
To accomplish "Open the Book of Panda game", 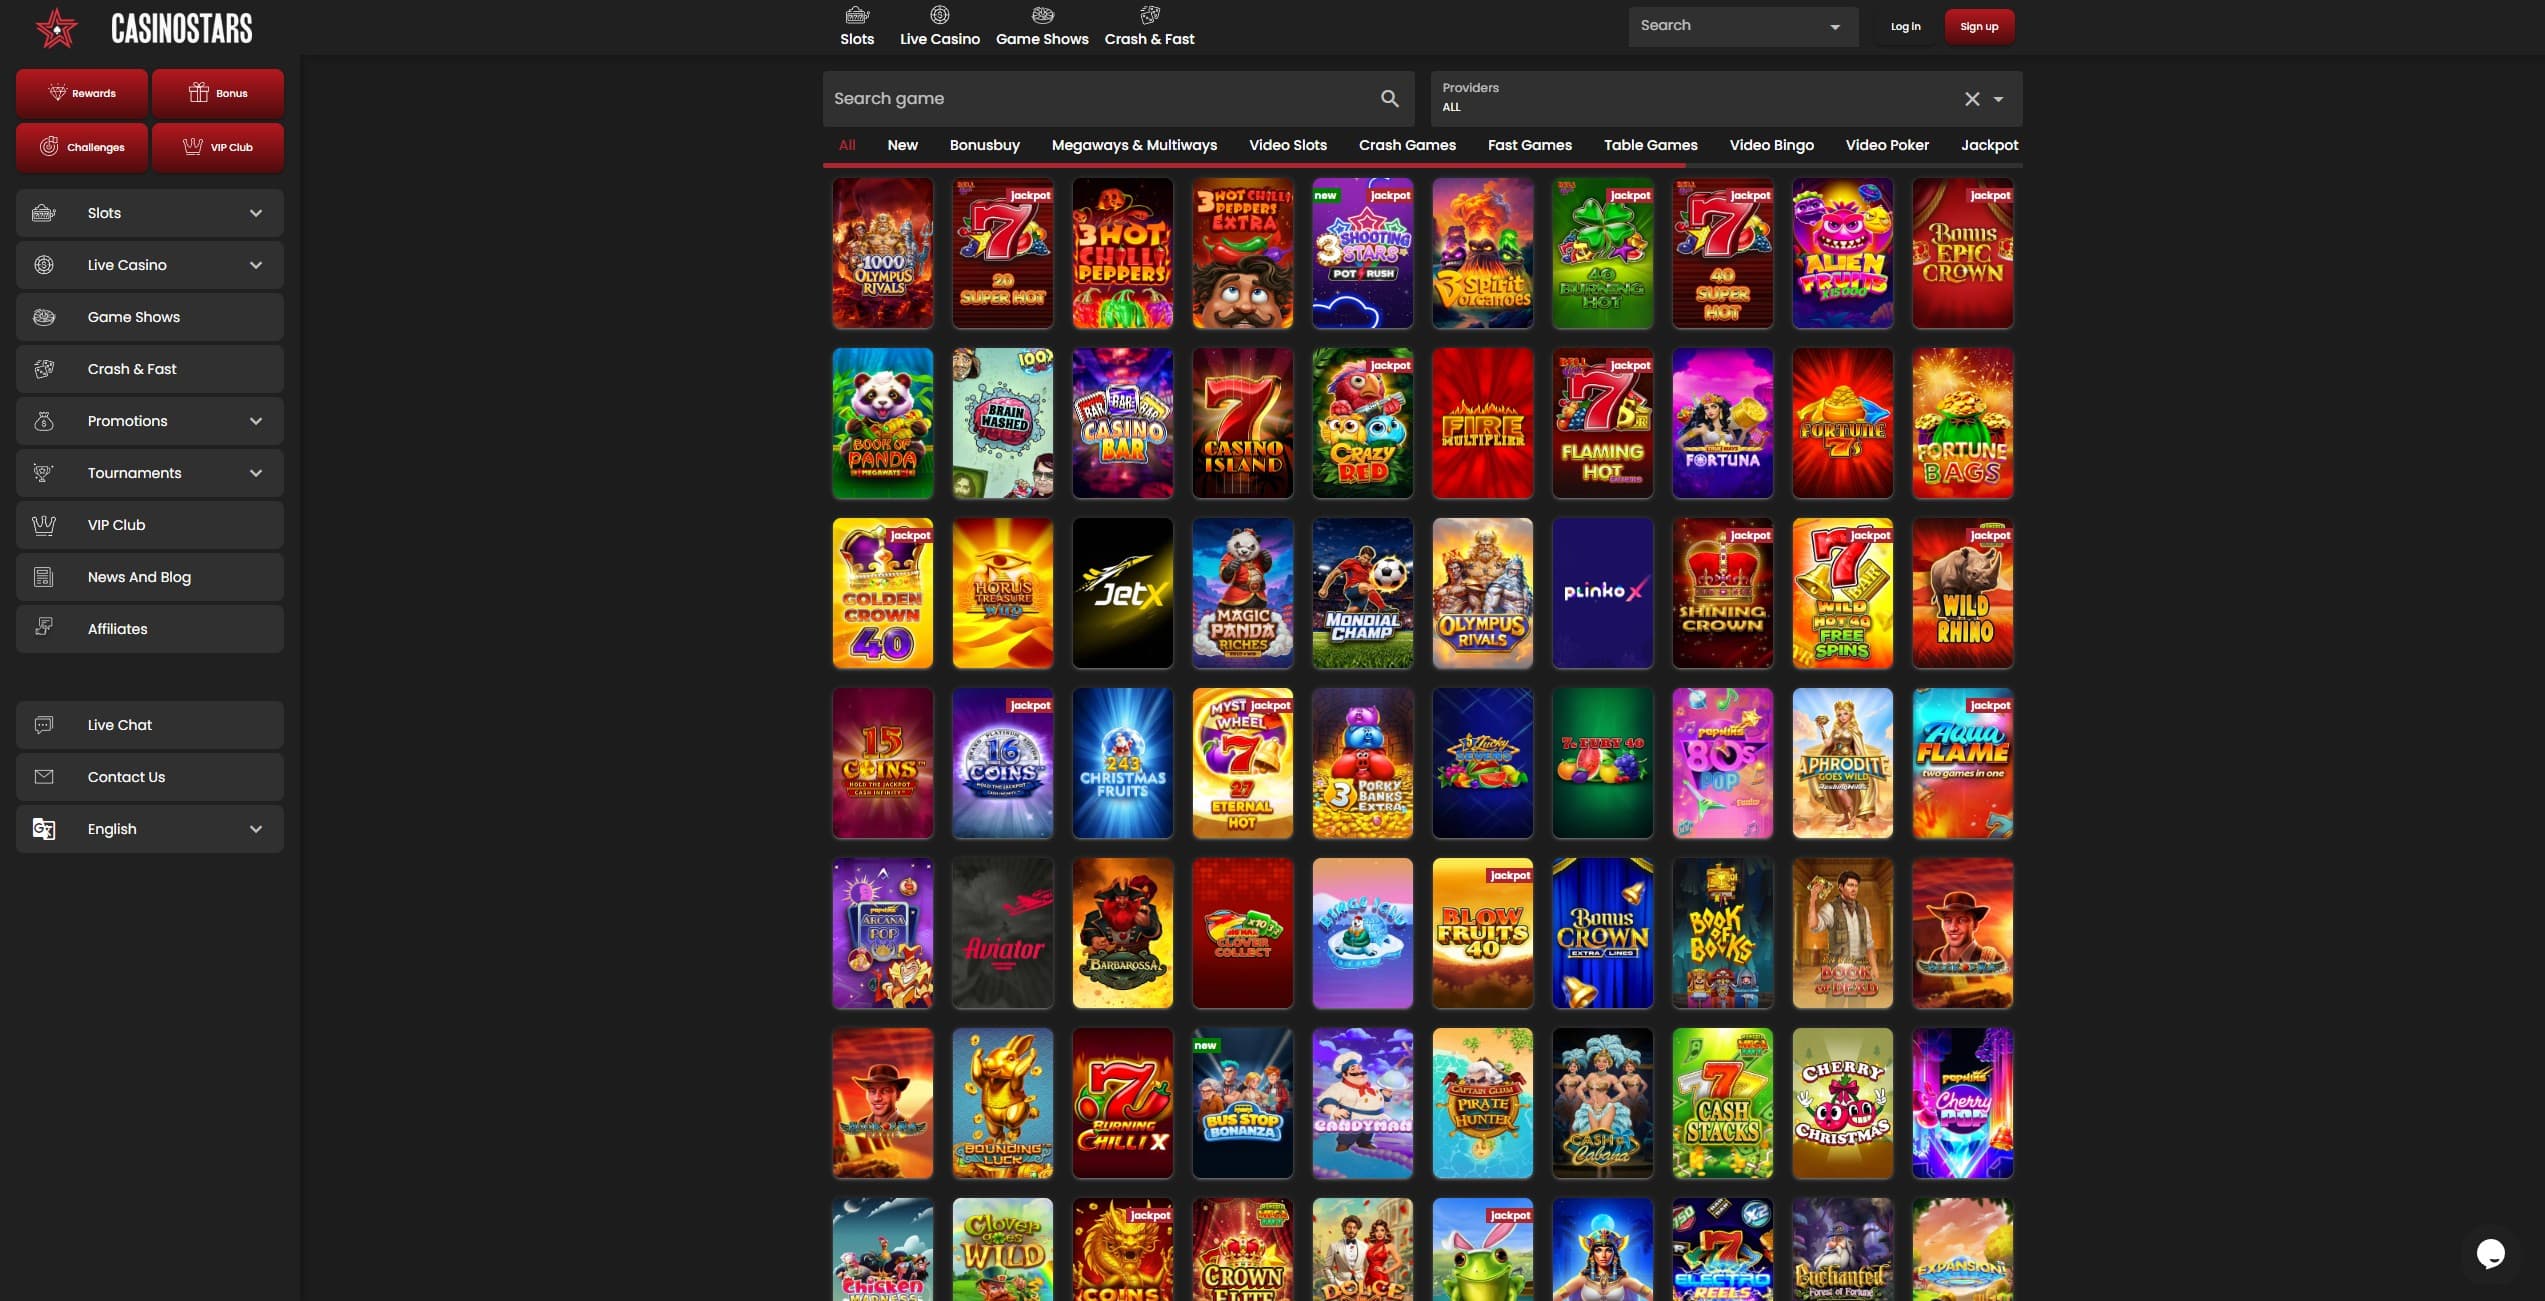I will [882, 423].
